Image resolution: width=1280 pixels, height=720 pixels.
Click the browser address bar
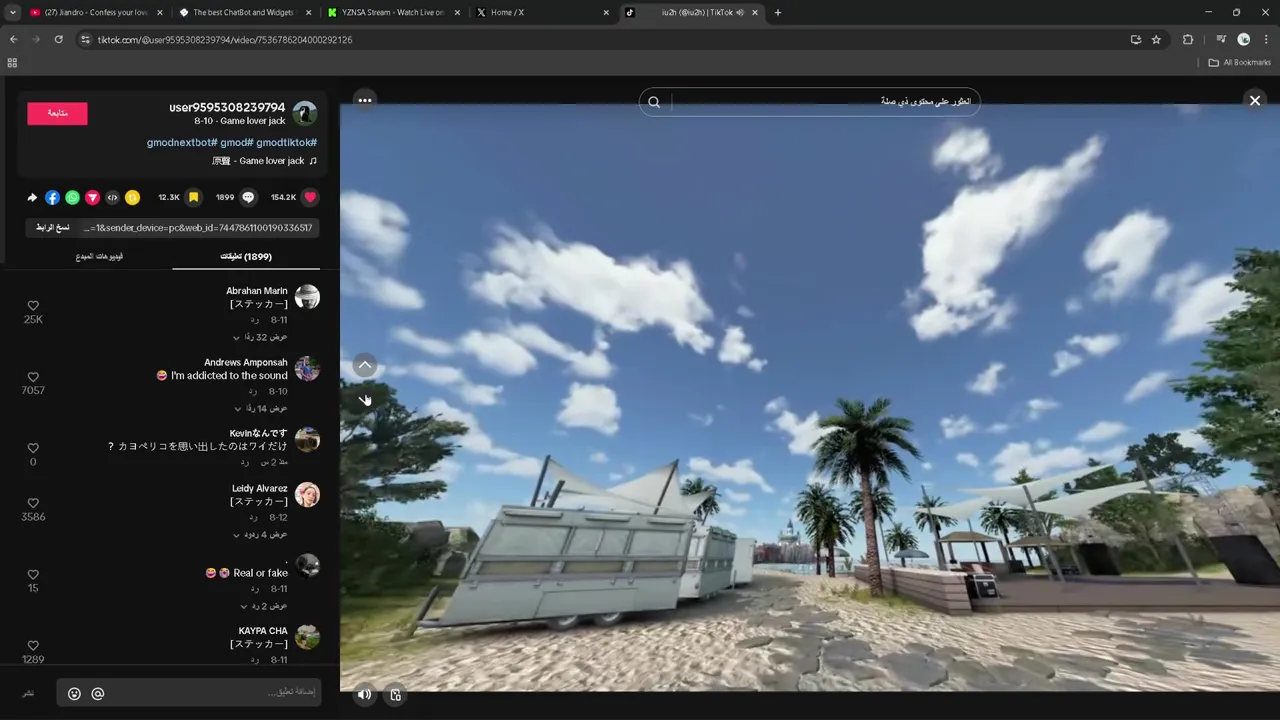pyautogui.click(x=600, y=39)
